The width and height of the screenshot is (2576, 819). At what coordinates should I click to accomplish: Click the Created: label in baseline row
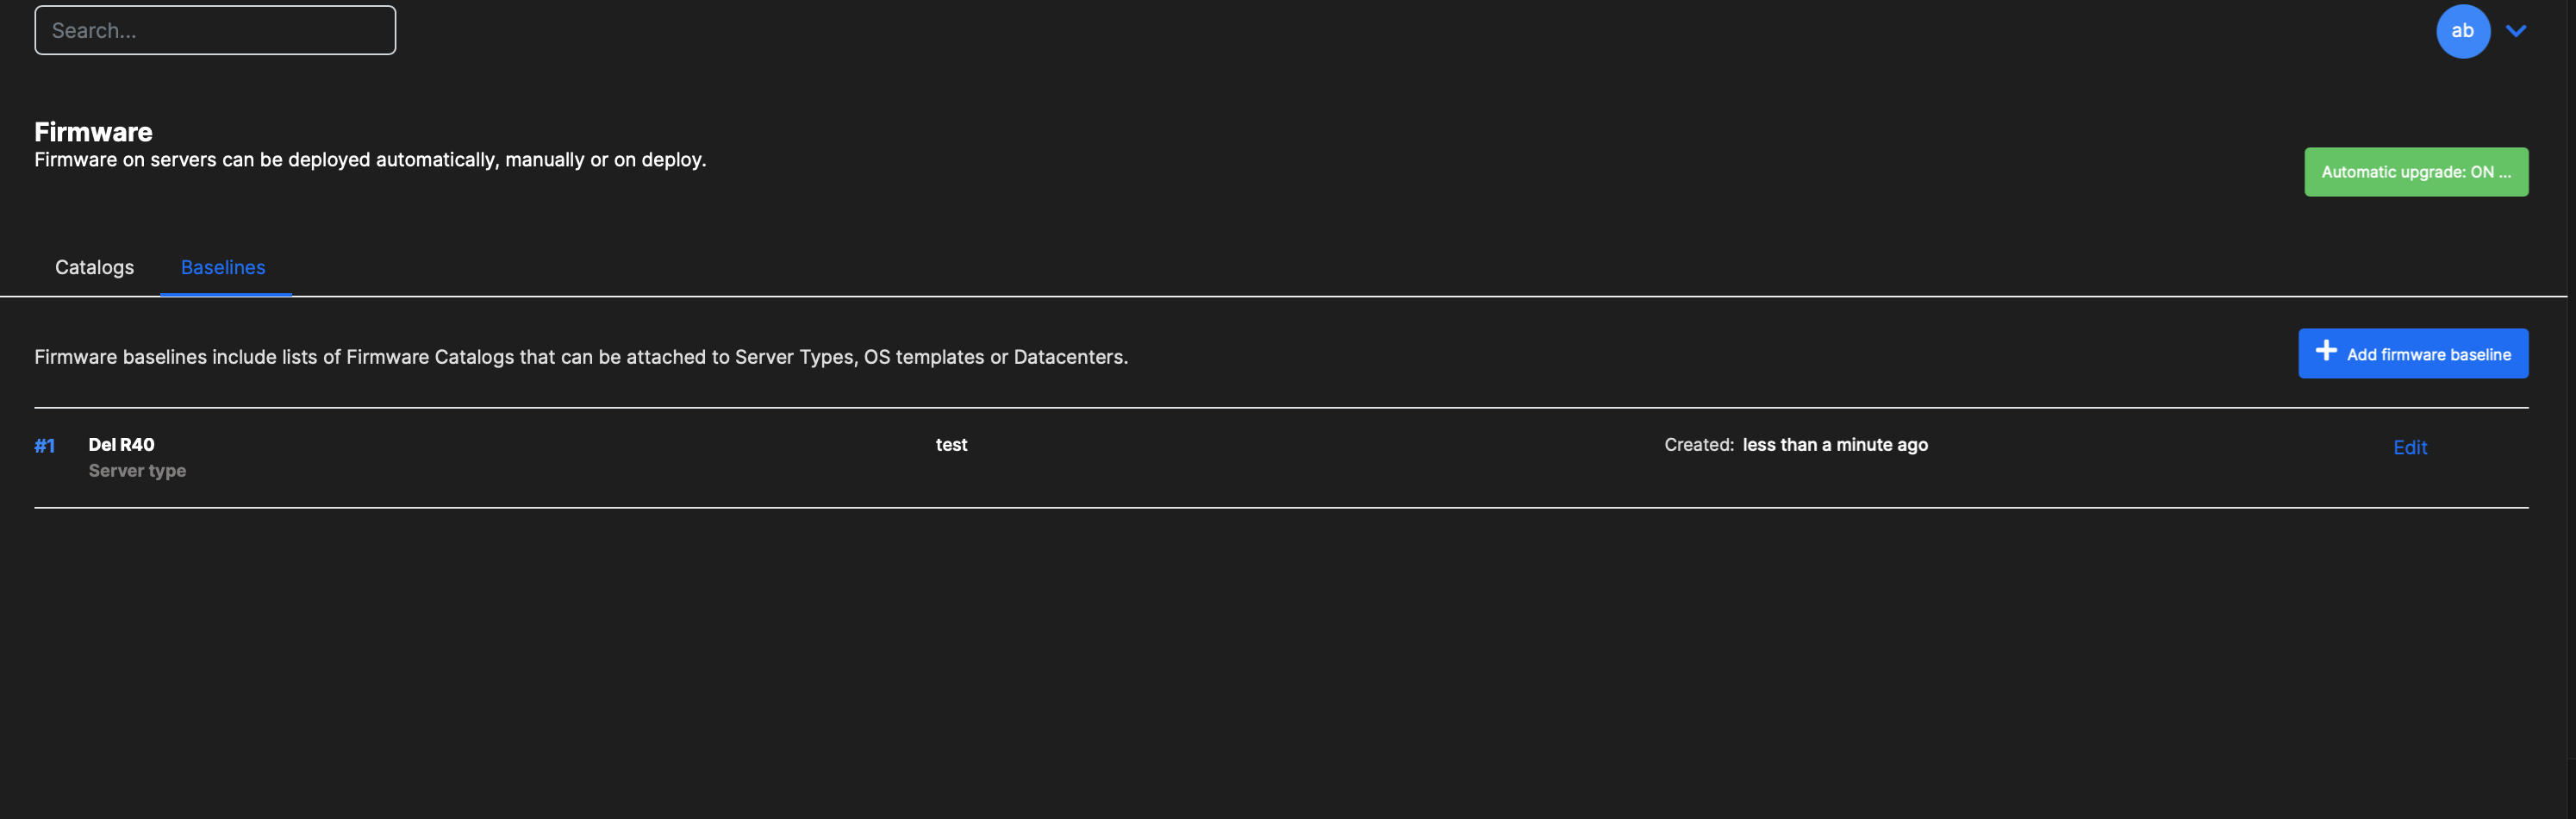click(1698, 445)
